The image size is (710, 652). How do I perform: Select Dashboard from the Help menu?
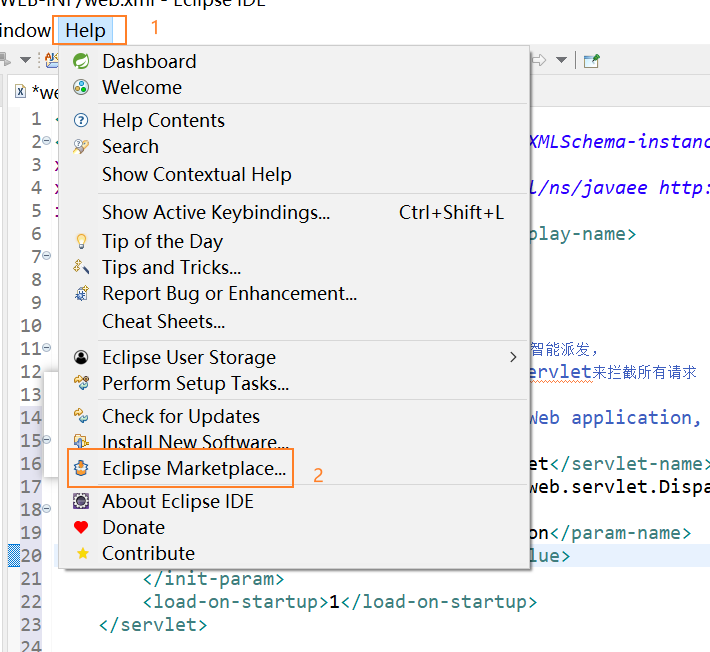click(294, 61)
